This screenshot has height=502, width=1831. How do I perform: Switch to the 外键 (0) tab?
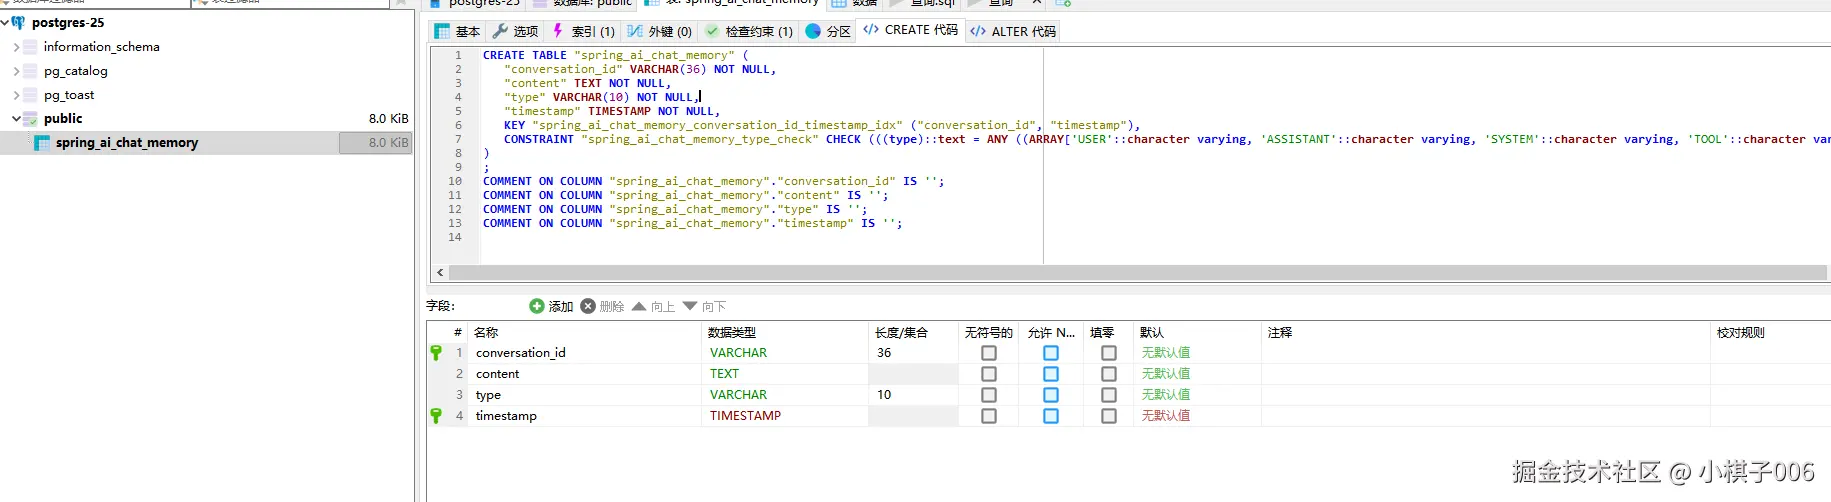[x=660, y=31]
